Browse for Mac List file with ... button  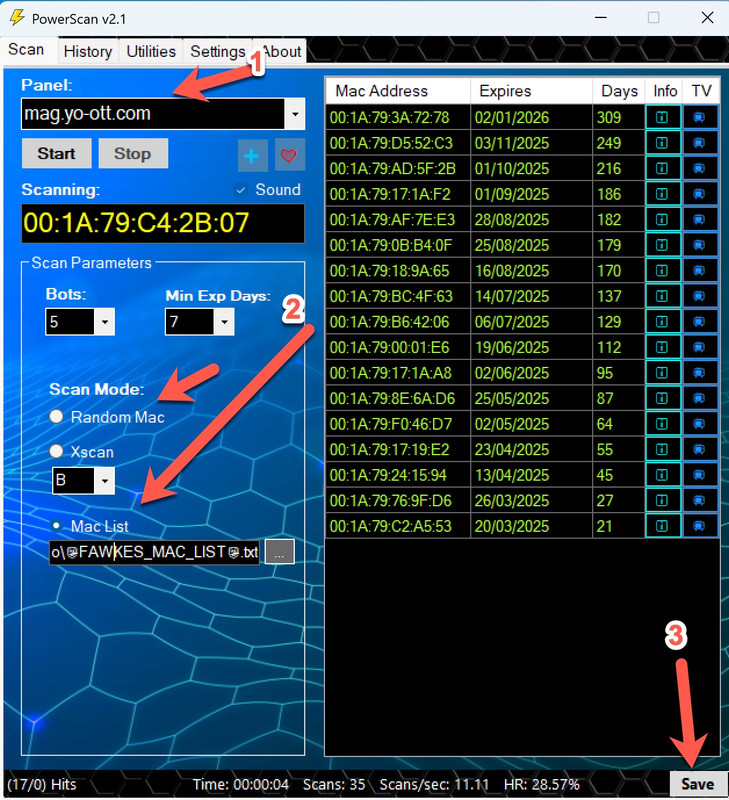pyautogui.click(x=280, y=552)
